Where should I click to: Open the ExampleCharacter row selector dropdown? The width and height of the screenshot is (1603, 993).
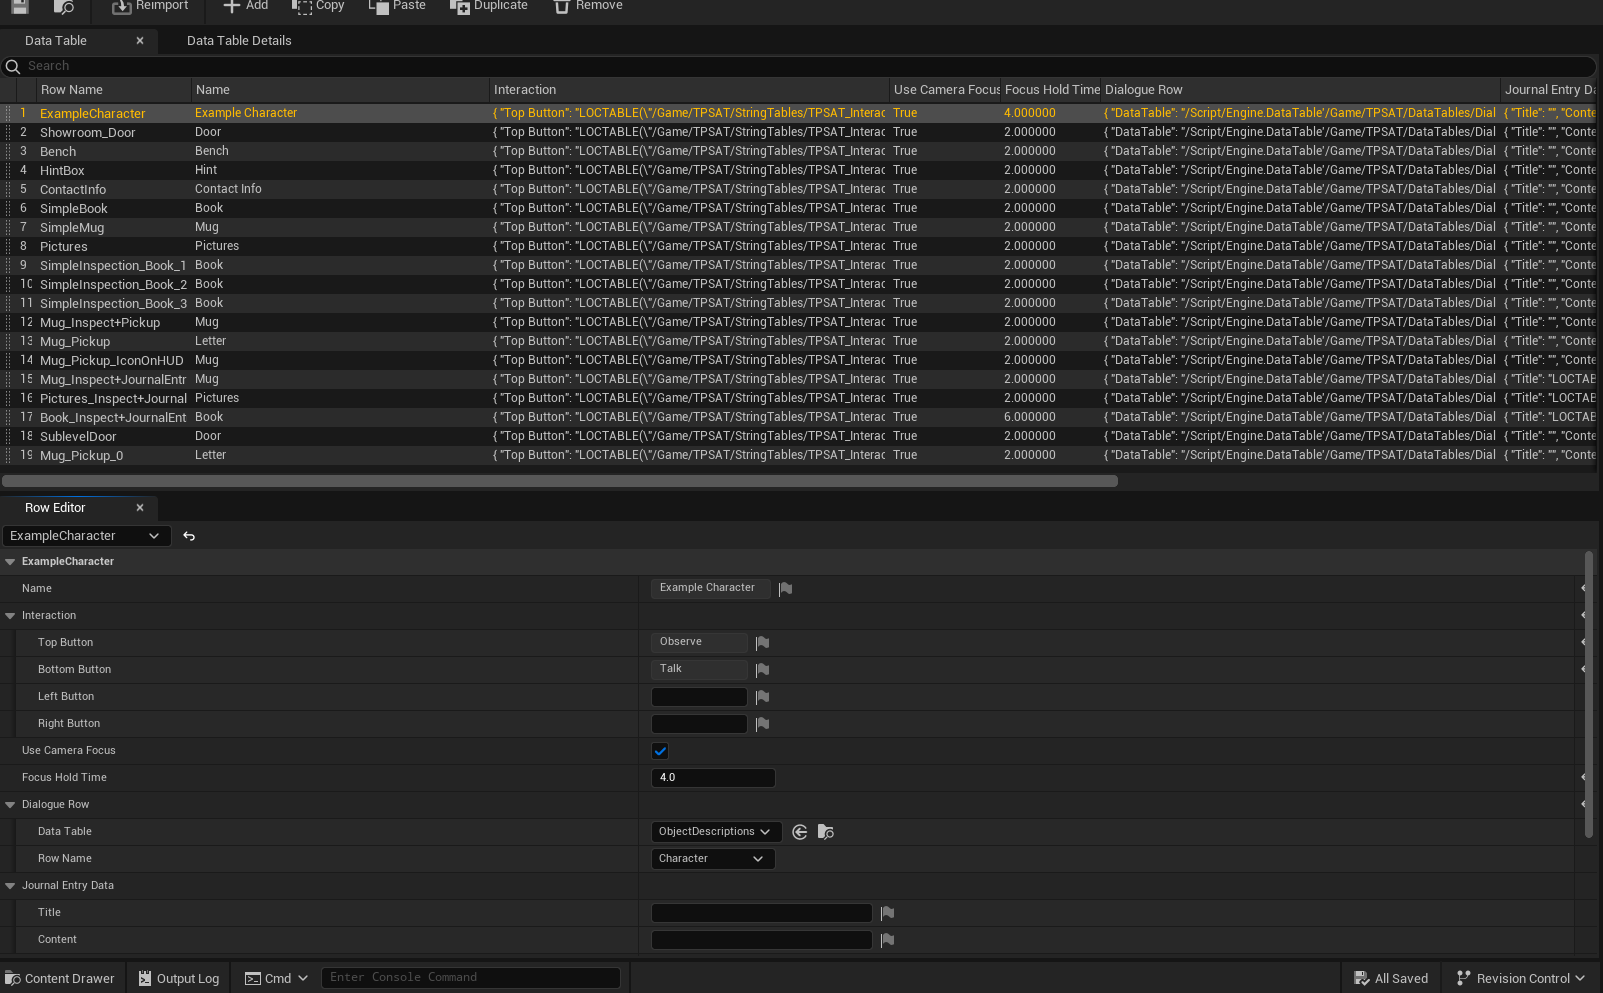pyautogui.click(x=86, y=536)
